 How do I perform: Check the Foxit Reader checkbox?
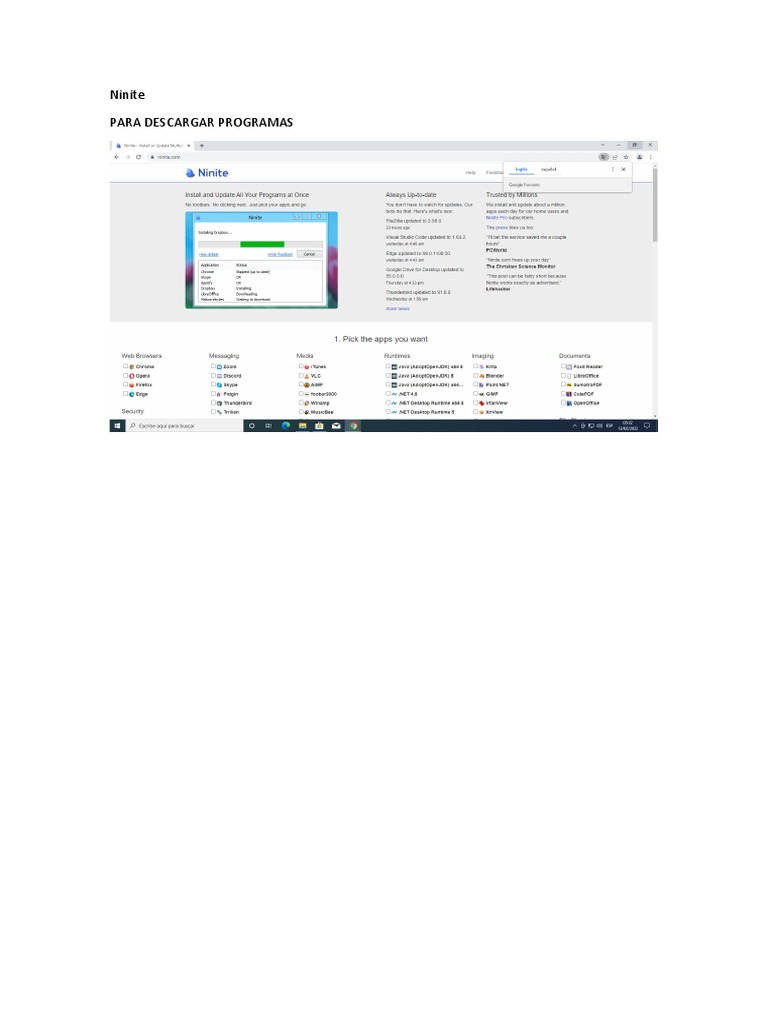click(563, 366)
